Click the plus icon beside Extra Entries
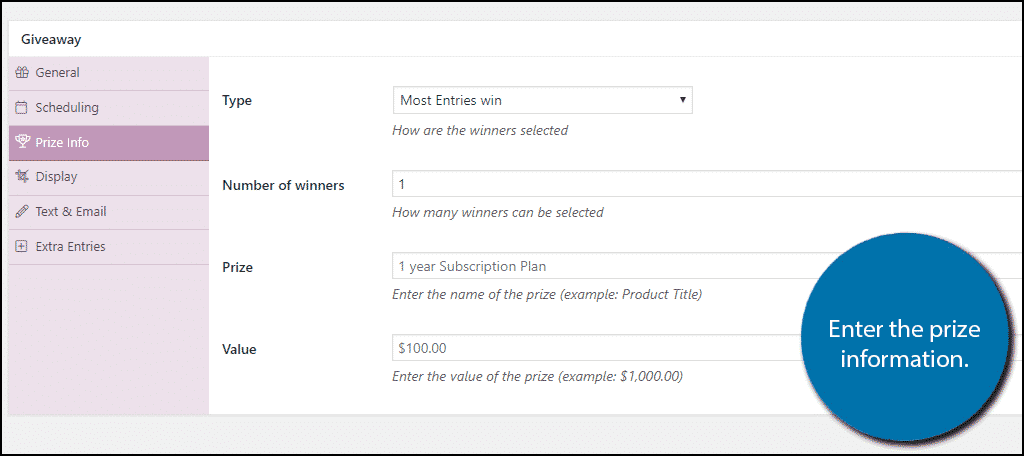1024x456 pixels. [x=22, y=247]
